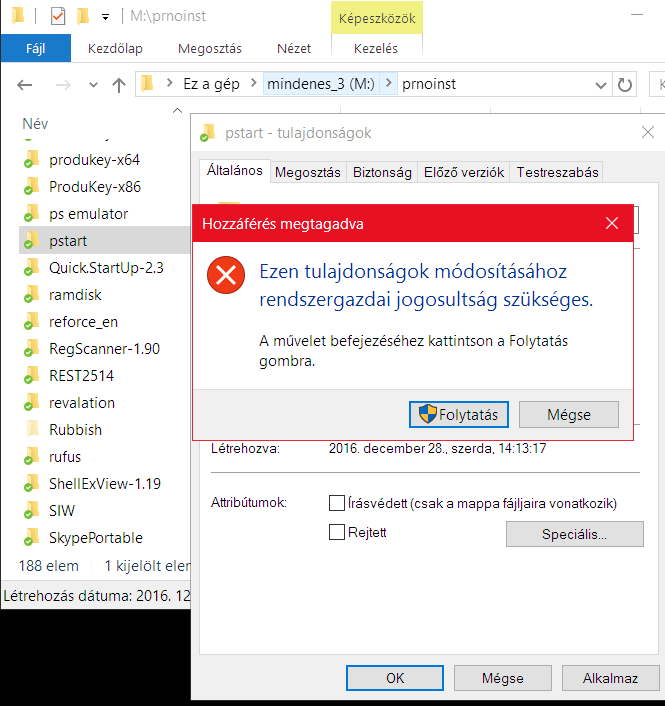
Task: Click the red error icon in dialog
Action: tap(226, 275)
